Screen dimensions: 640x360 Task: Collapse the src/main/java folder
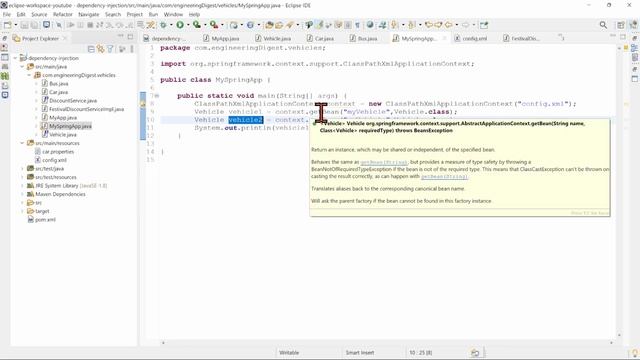(x=22, y=67)
